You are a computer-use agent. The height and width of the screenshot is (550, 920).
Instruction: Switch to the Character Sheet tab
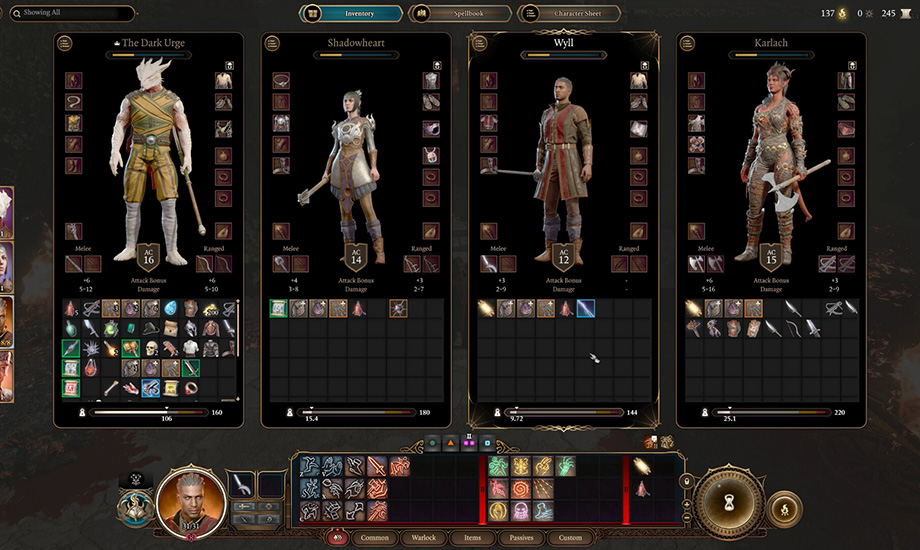[x=569, y=13]
